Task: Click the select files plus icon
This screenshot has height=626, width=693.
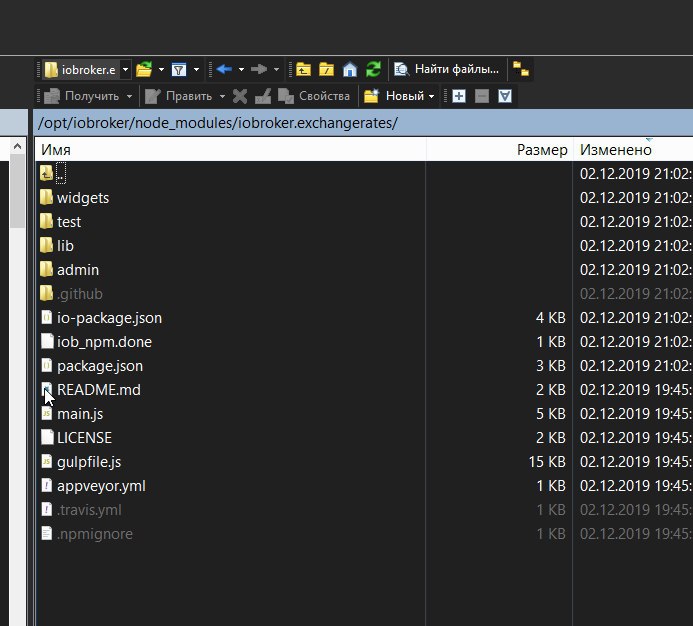Action: coord(459,96)
